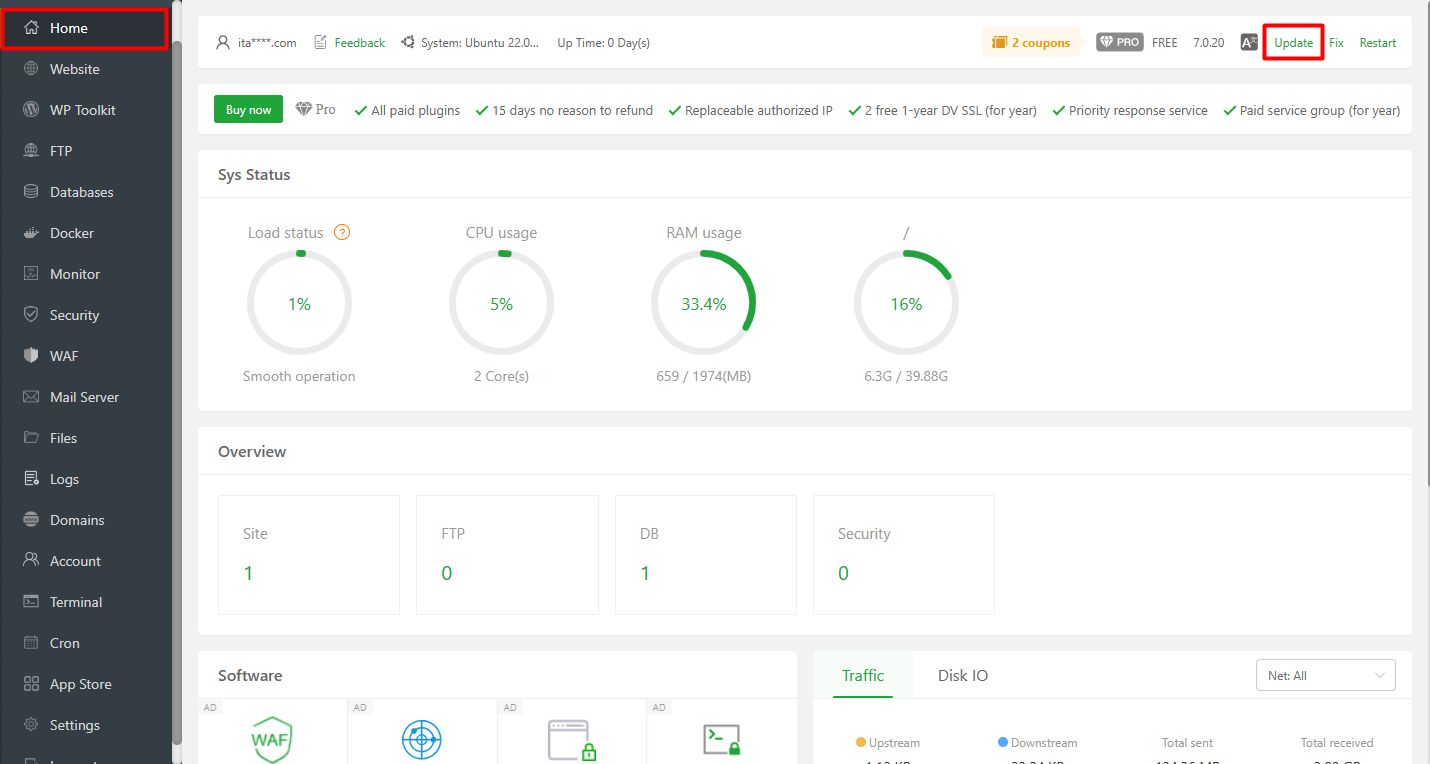Launch the Terminal sidebar item
The height and width of the screenshot is (764, 1430).
point(76,601)
